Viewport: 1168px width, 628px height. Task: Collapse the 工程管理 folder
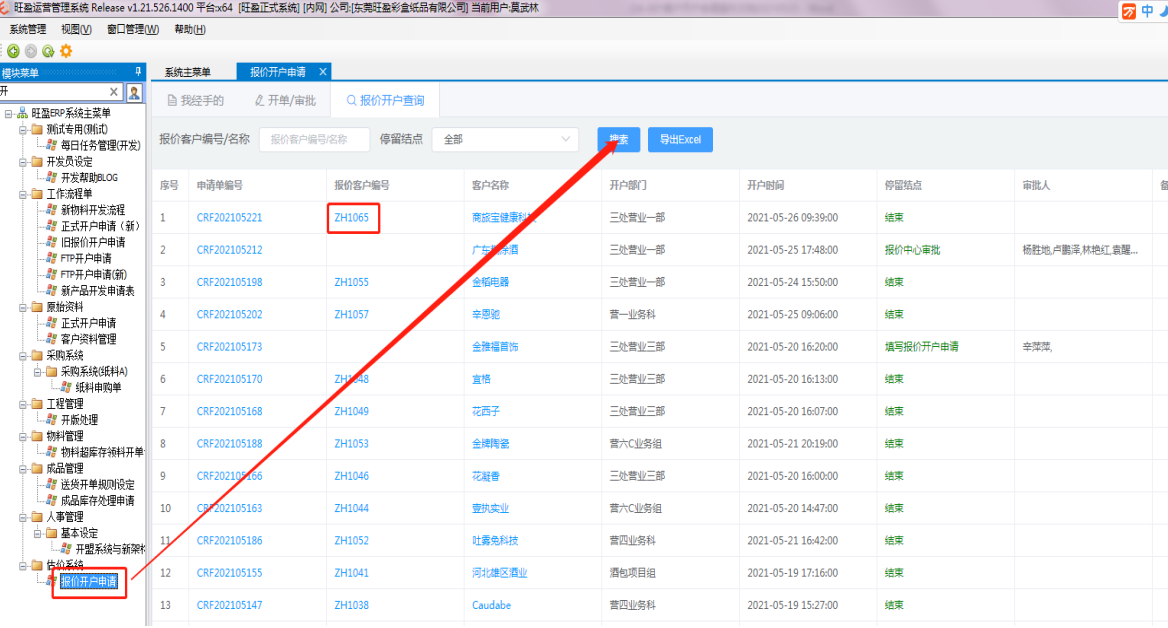coord(22,403)
